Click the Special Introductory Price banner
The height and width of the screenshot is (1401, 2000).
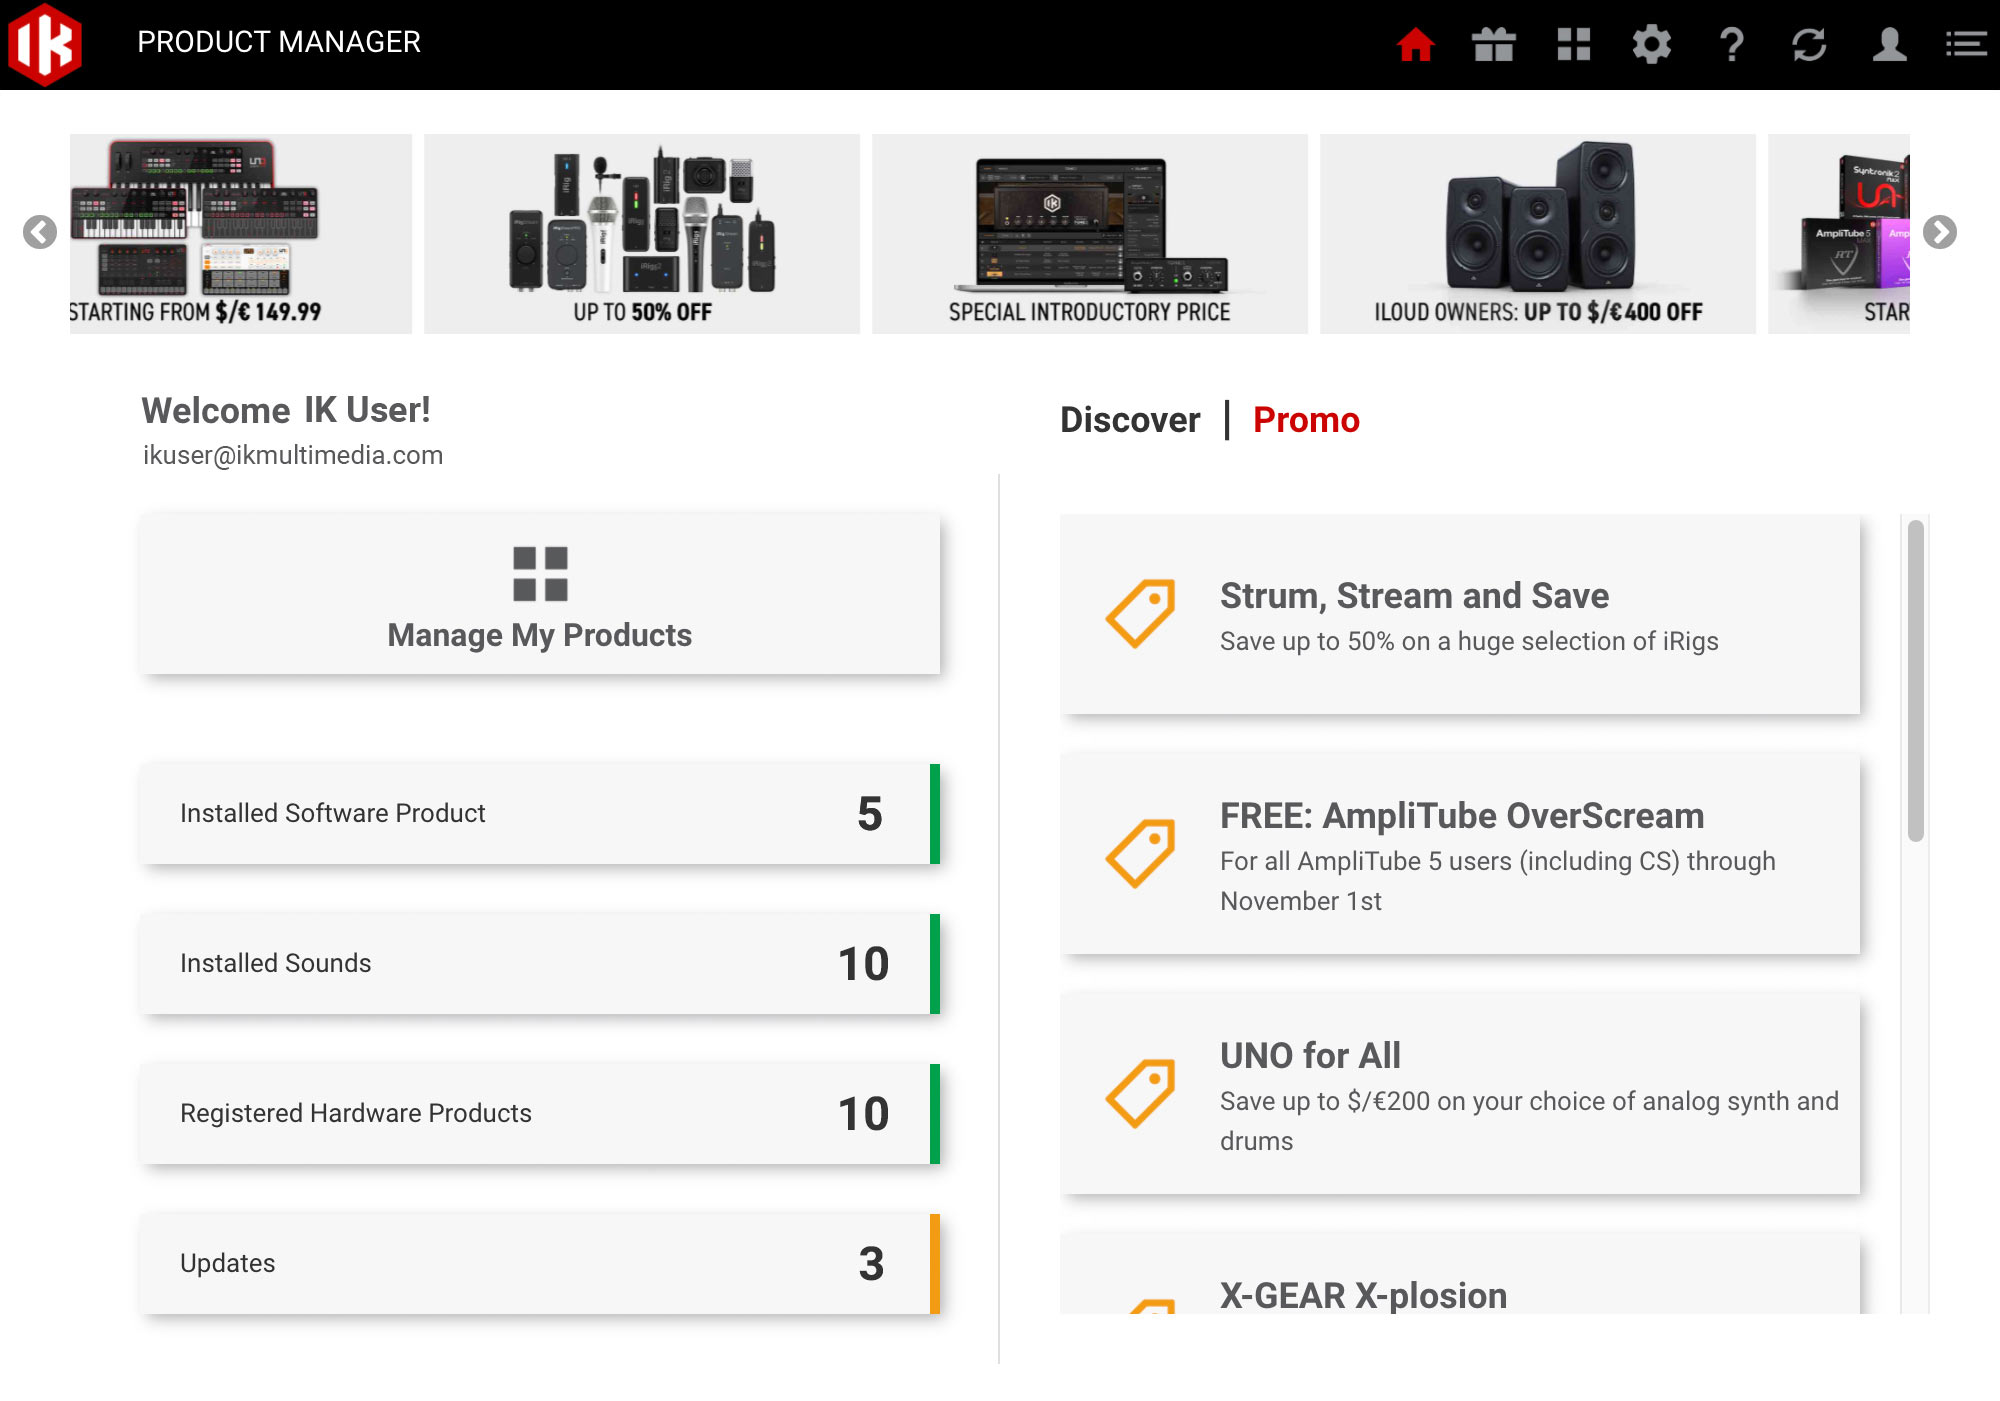(1090, 234)
